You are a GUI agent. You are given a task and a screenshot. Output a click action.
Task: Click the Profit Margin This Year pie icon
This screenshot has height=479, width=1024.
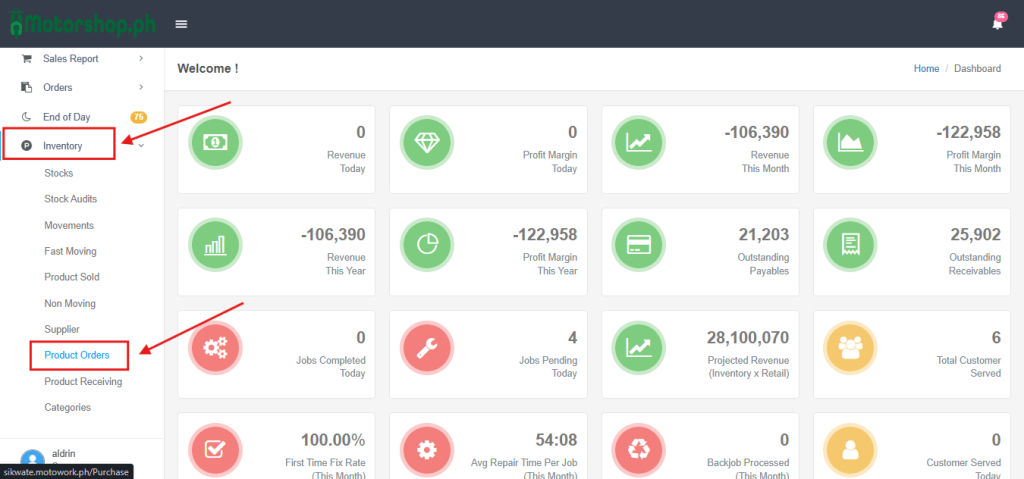[x=426, y=245]
